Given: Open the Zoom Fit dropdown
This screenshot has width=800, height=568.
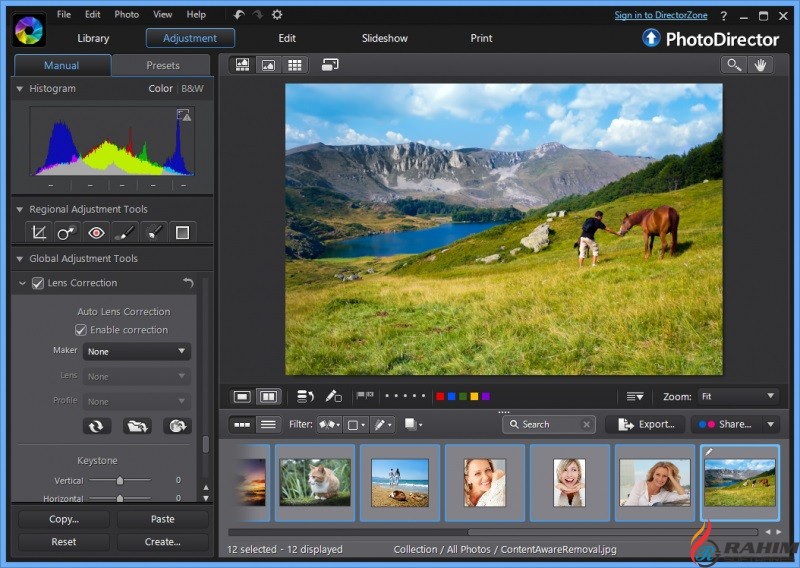Looking at the screenshot, I should (x=737, y=397).
